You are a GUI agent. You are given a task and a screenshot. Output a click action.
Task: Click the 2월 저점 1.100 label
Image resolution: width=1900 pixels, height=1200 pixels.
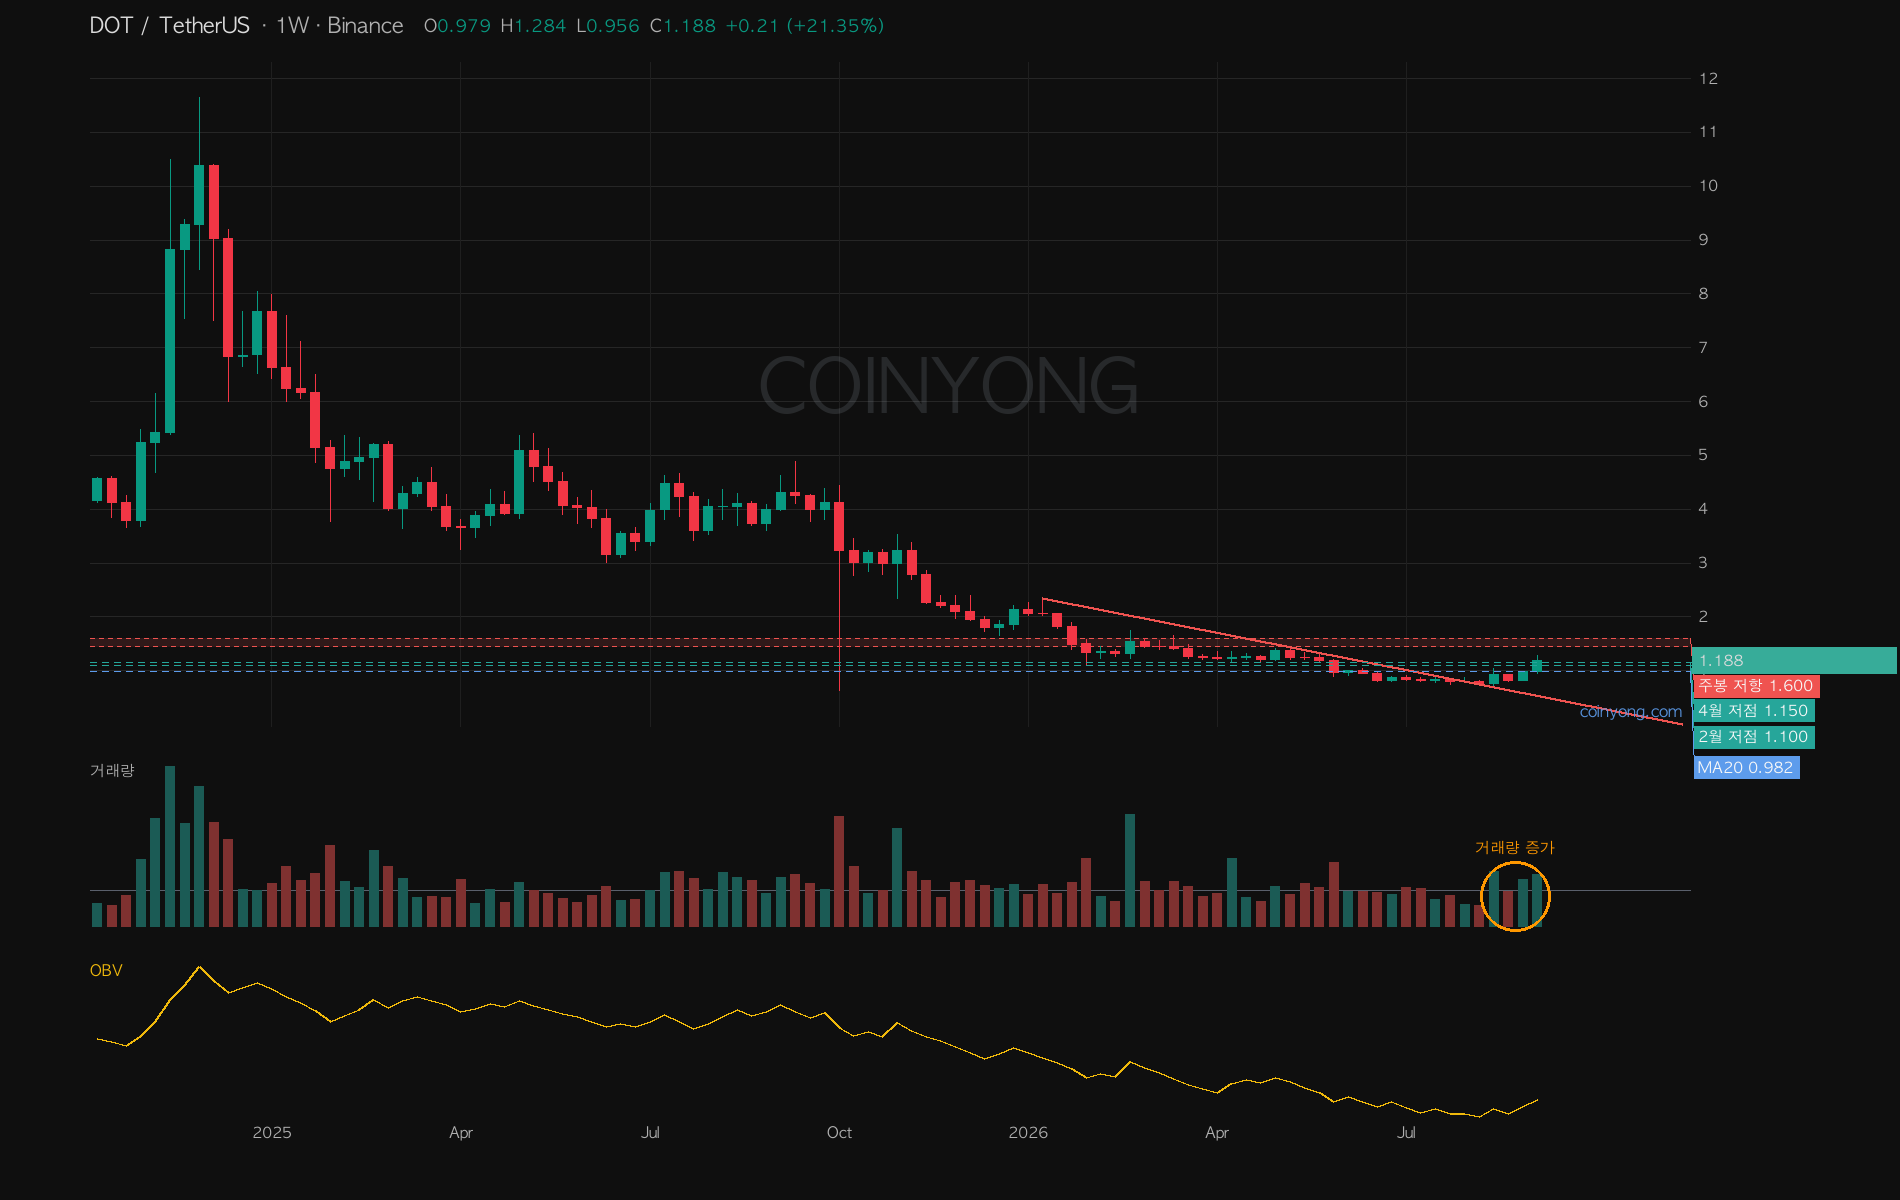click(x=1754, y=736)
